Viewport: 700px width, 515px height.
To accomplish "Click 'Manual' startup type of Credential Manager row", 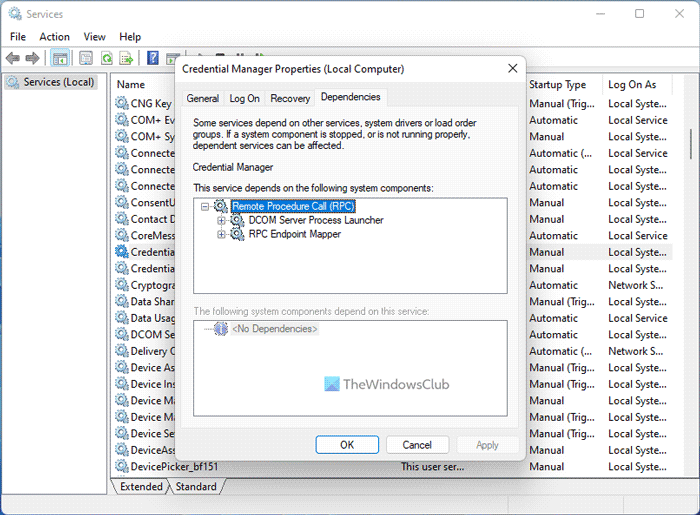I will pyautogui.click(x=547, y=252).
